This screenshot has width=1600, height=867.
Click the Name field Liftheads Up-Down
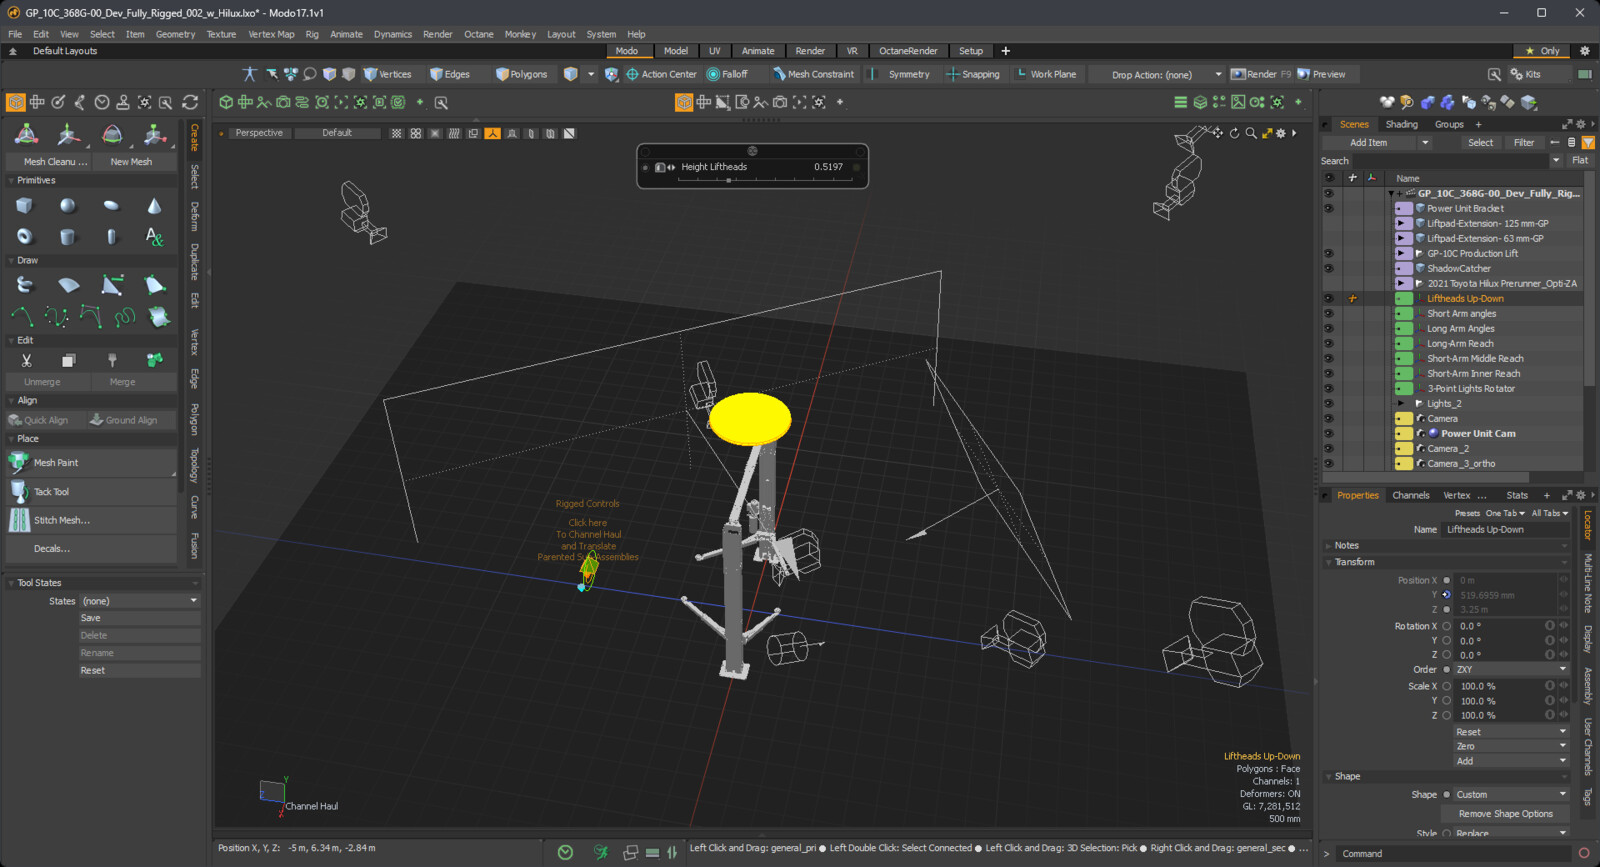click(1505, 530)
